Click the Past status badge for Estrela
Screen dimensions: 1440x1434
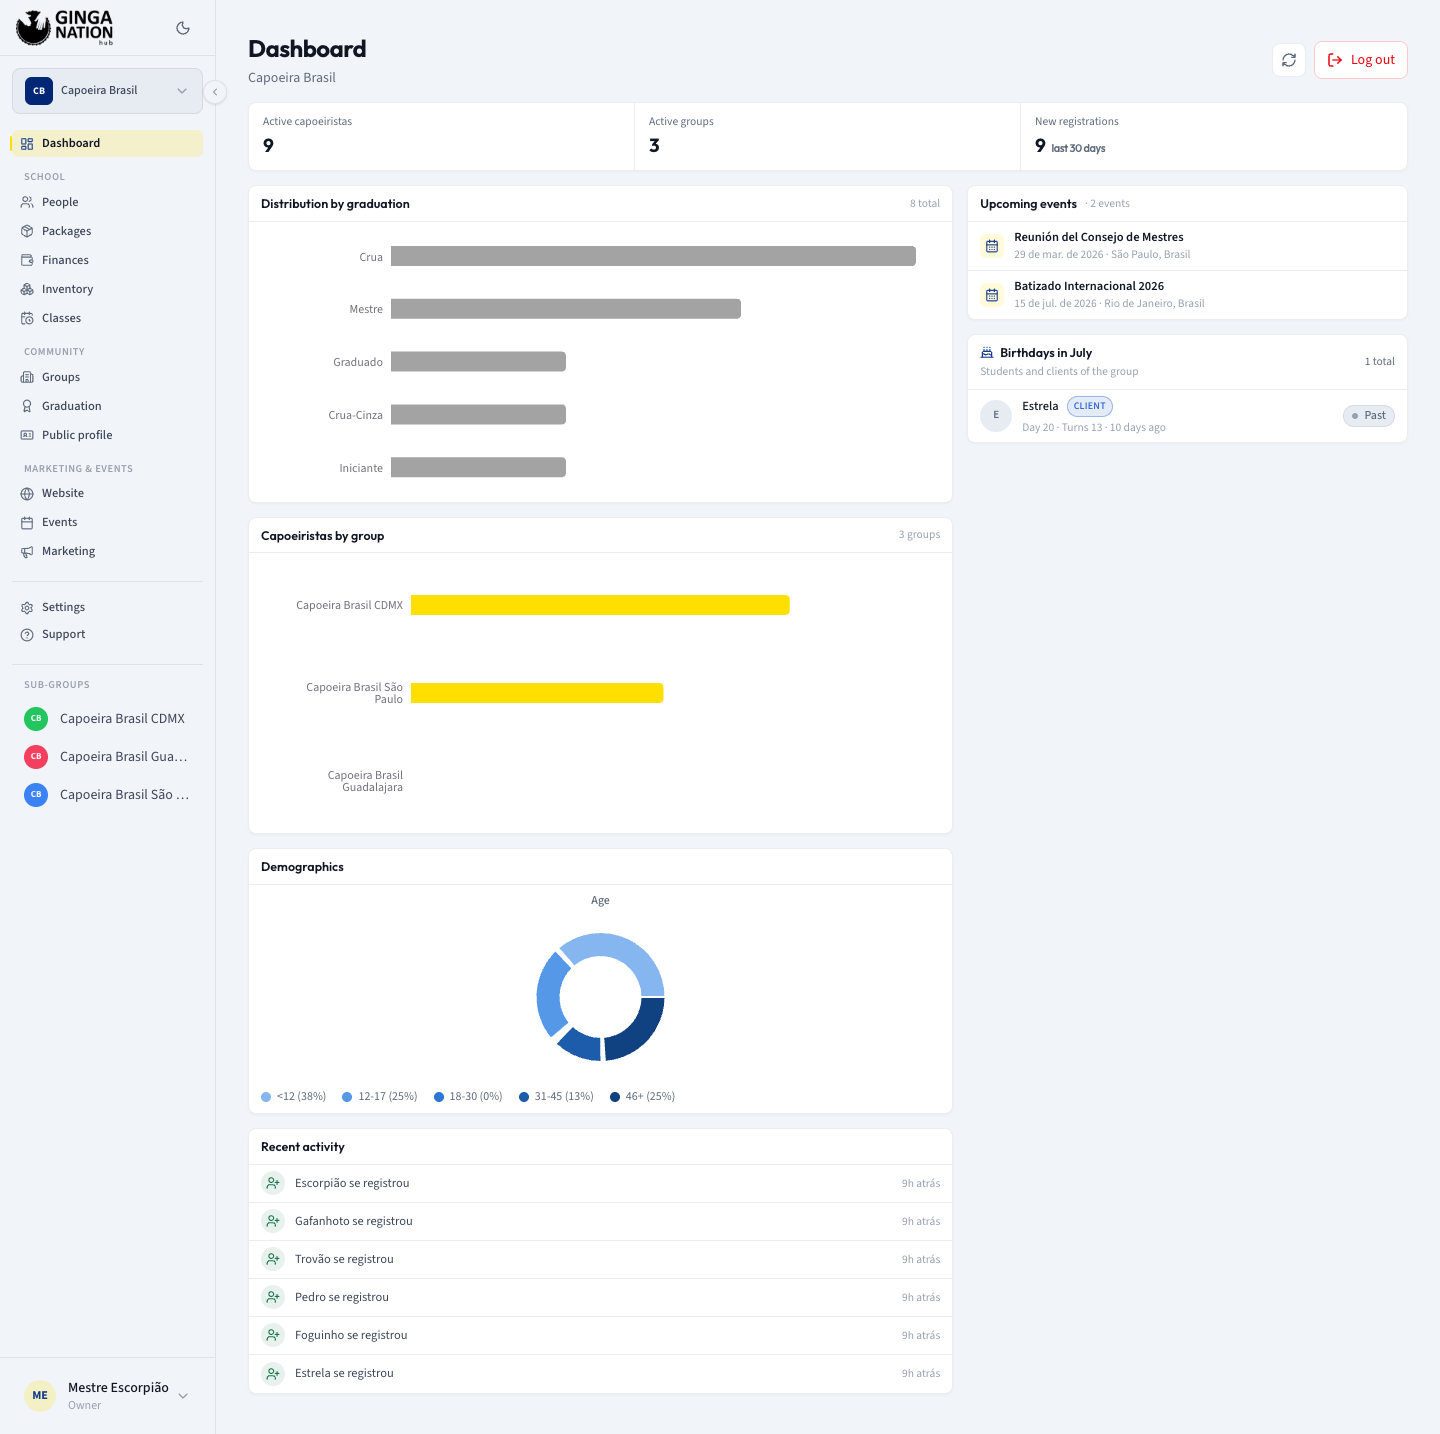point(1368,416)
